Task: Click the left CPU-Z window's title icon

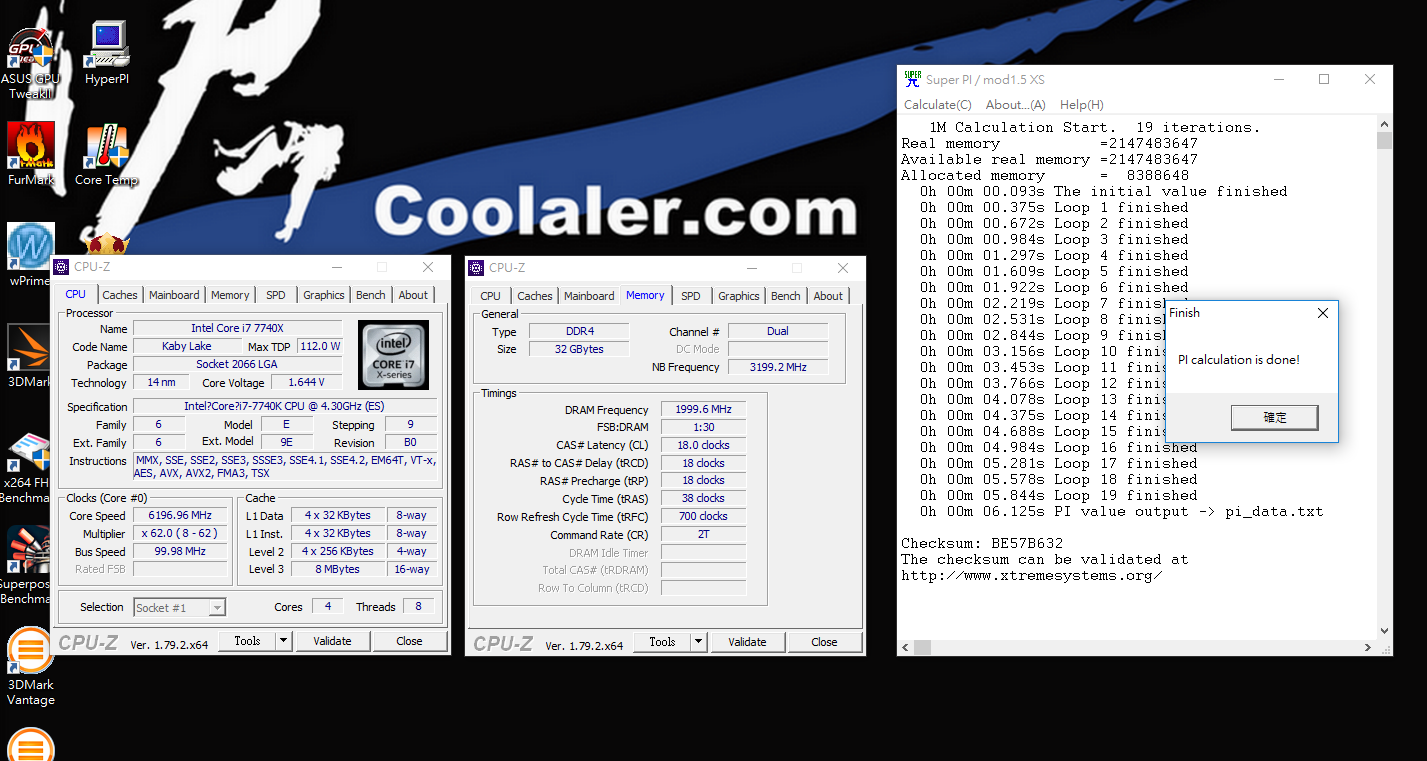Action: (62, 267)
